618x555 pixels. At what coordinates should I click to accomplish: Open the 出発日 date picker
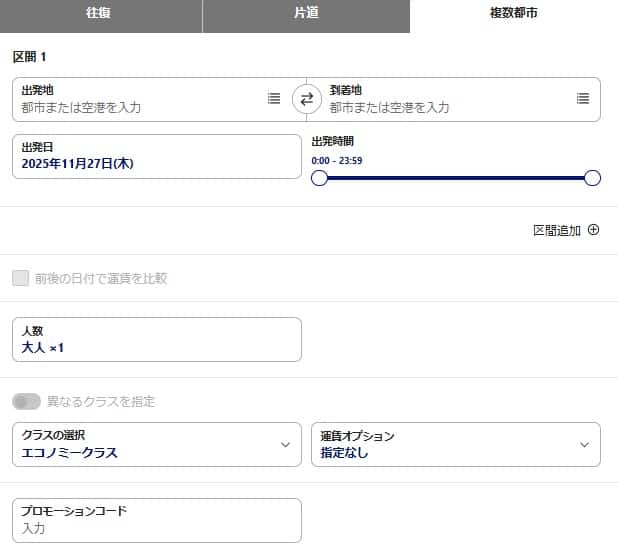tap(157, 156)
